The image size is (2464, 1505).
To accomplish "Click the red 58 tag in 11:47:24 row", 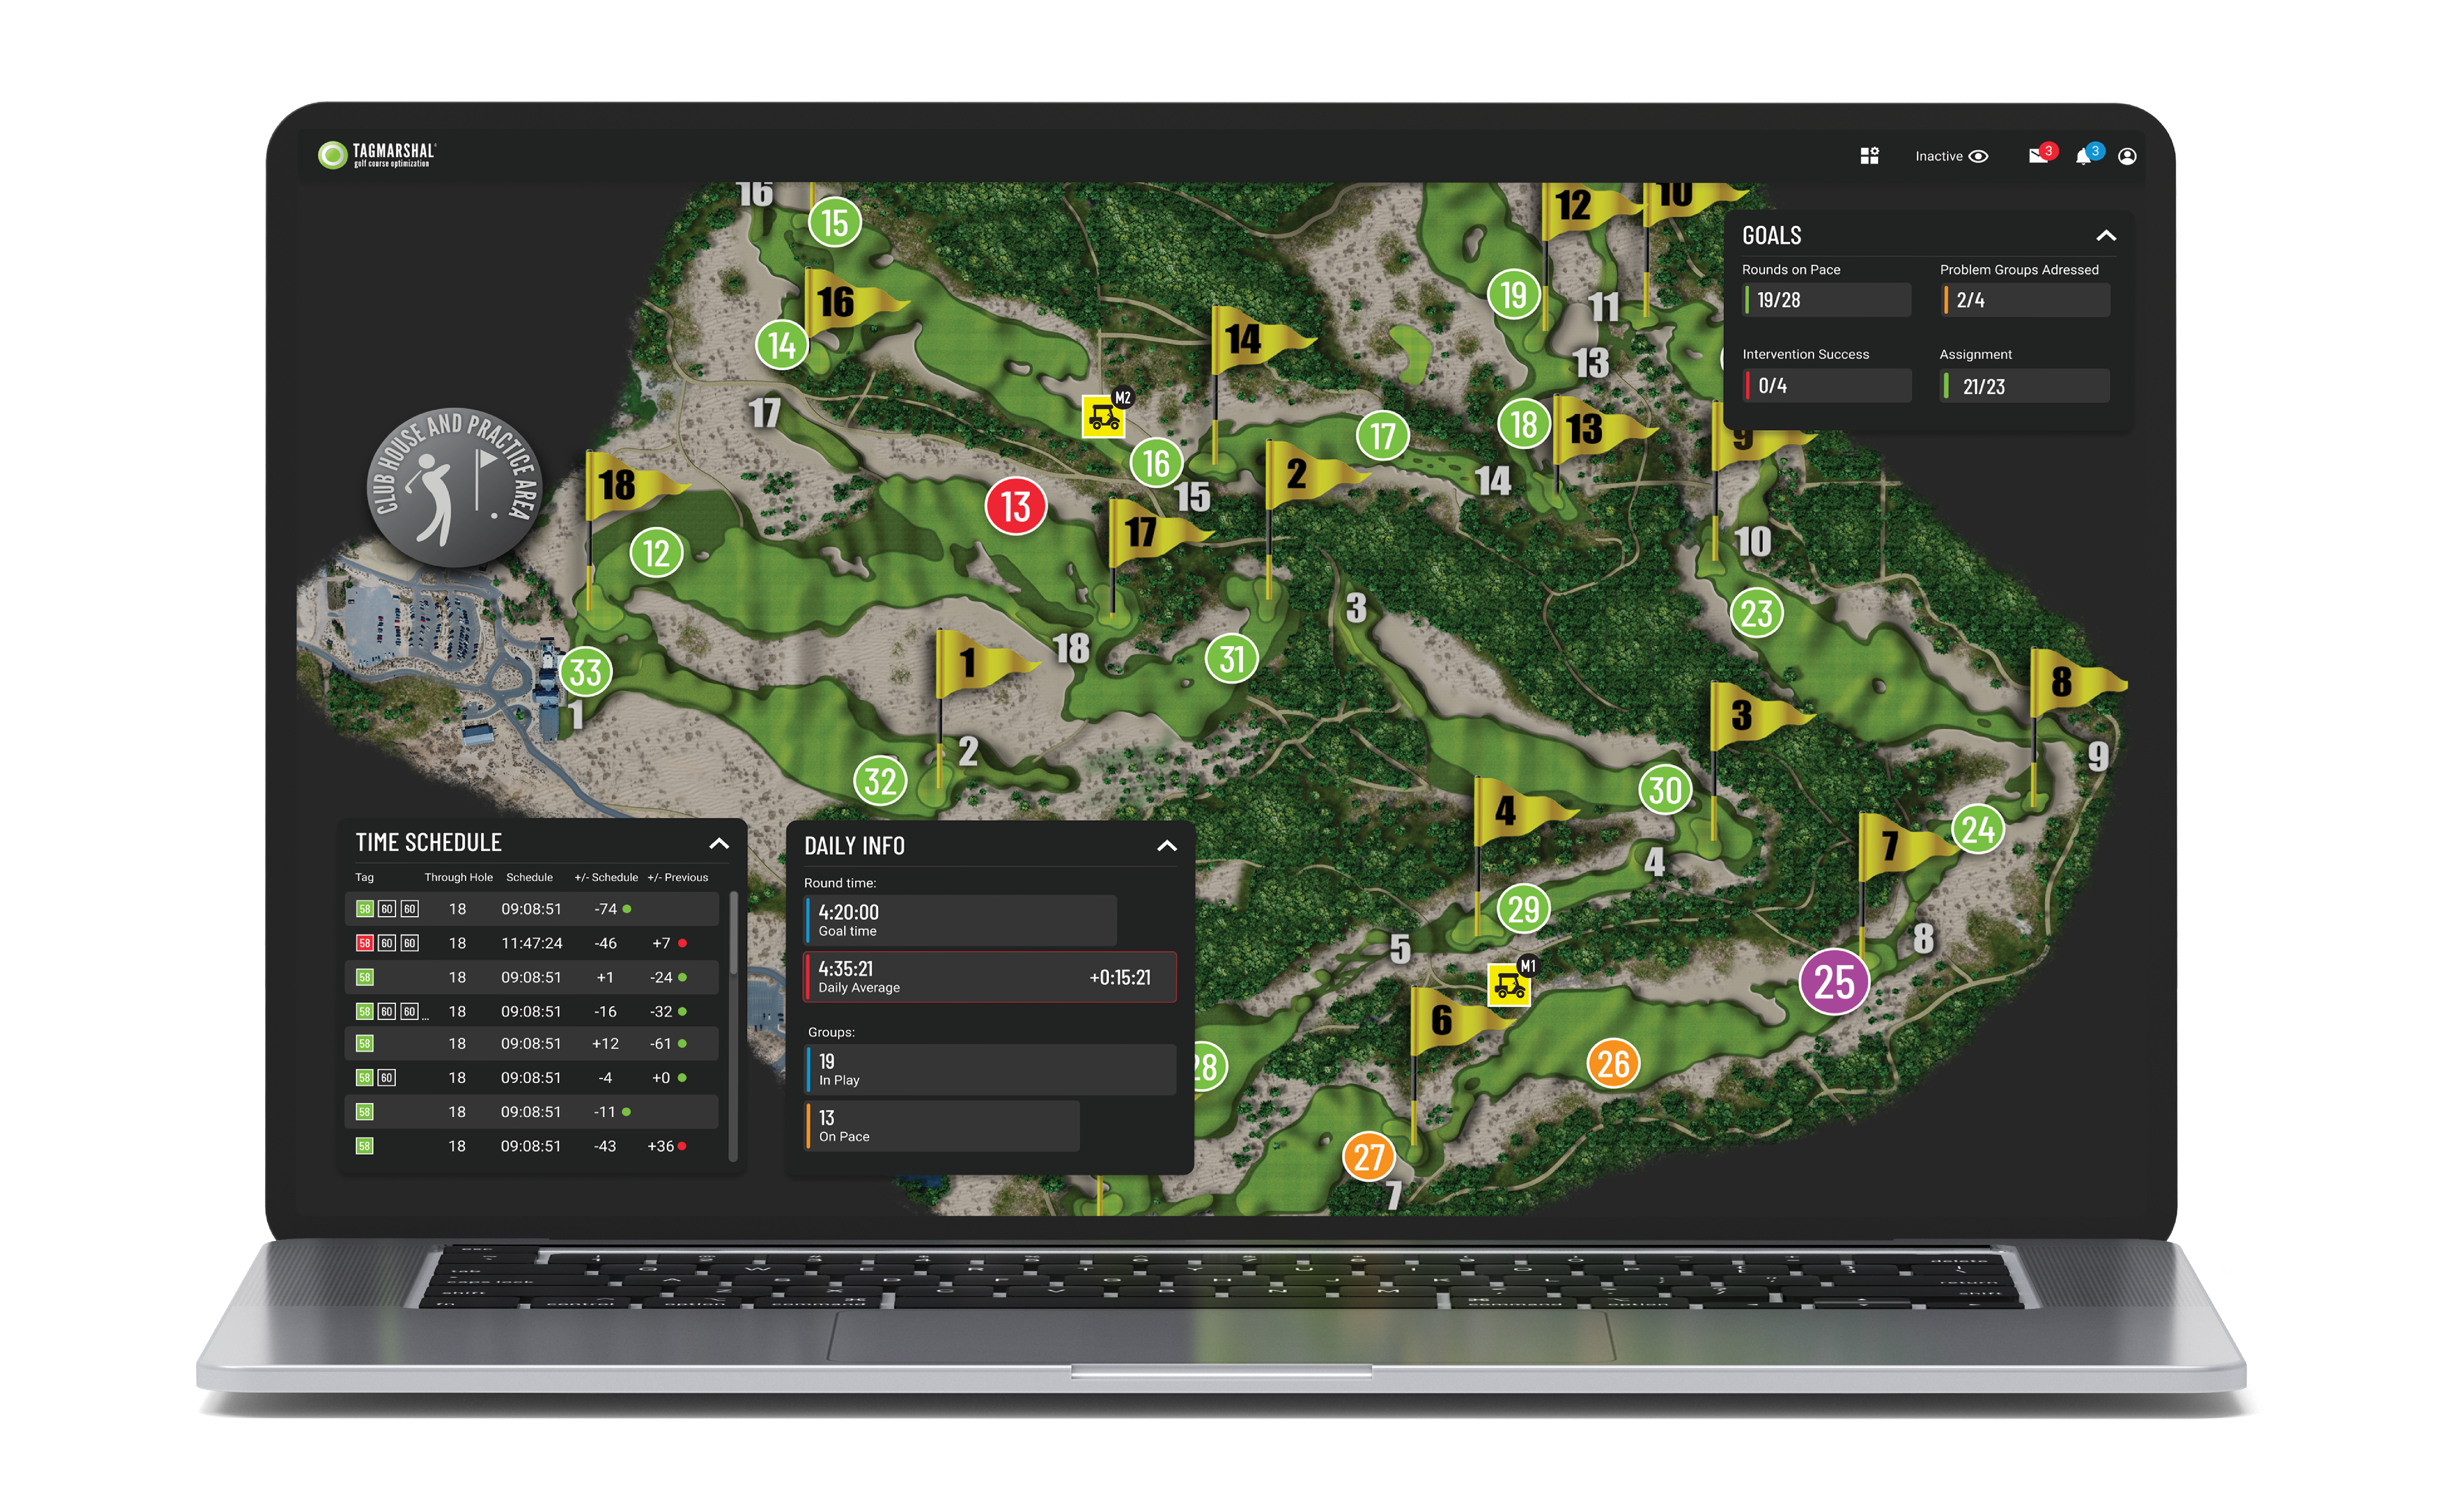I will 364,943.
